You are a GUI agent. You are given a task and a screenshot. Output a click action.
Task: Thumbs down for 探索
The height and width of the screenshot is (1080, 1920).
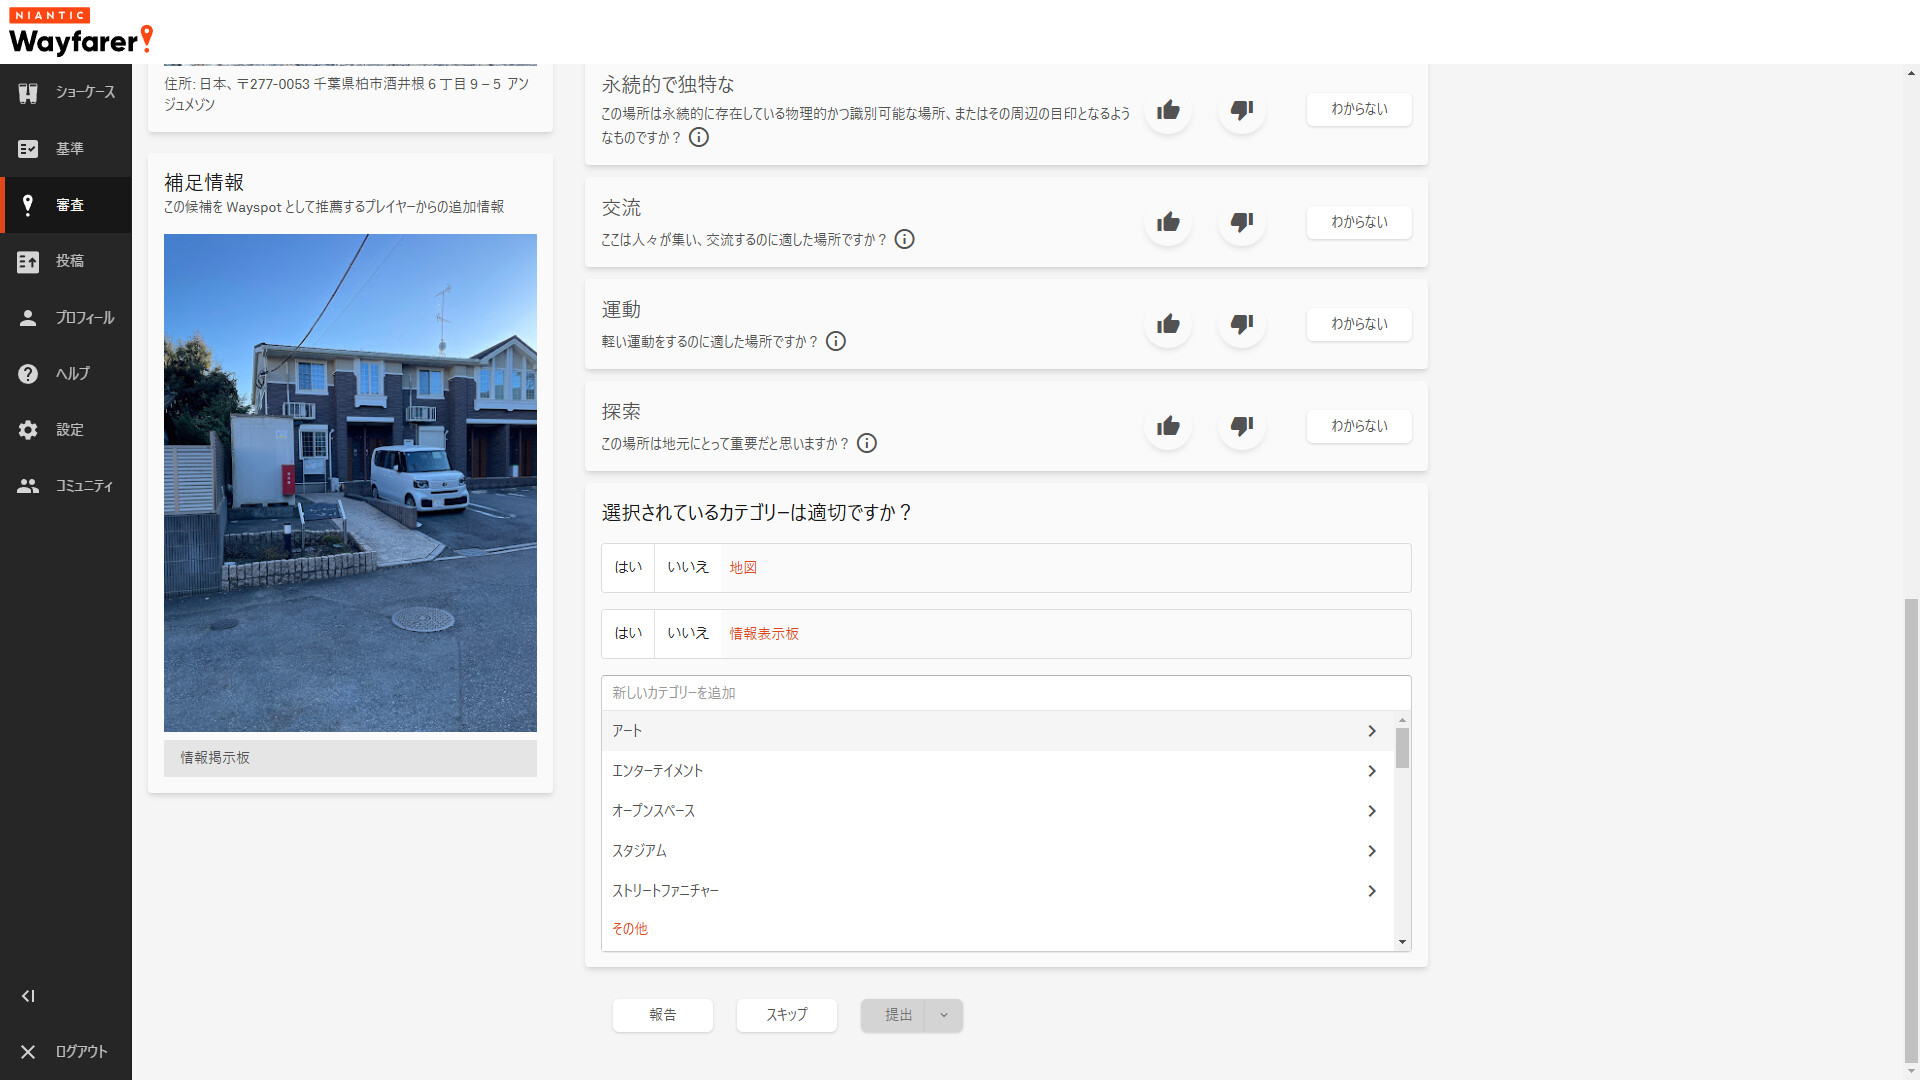pyautogui.click(x=1242, y=426)
